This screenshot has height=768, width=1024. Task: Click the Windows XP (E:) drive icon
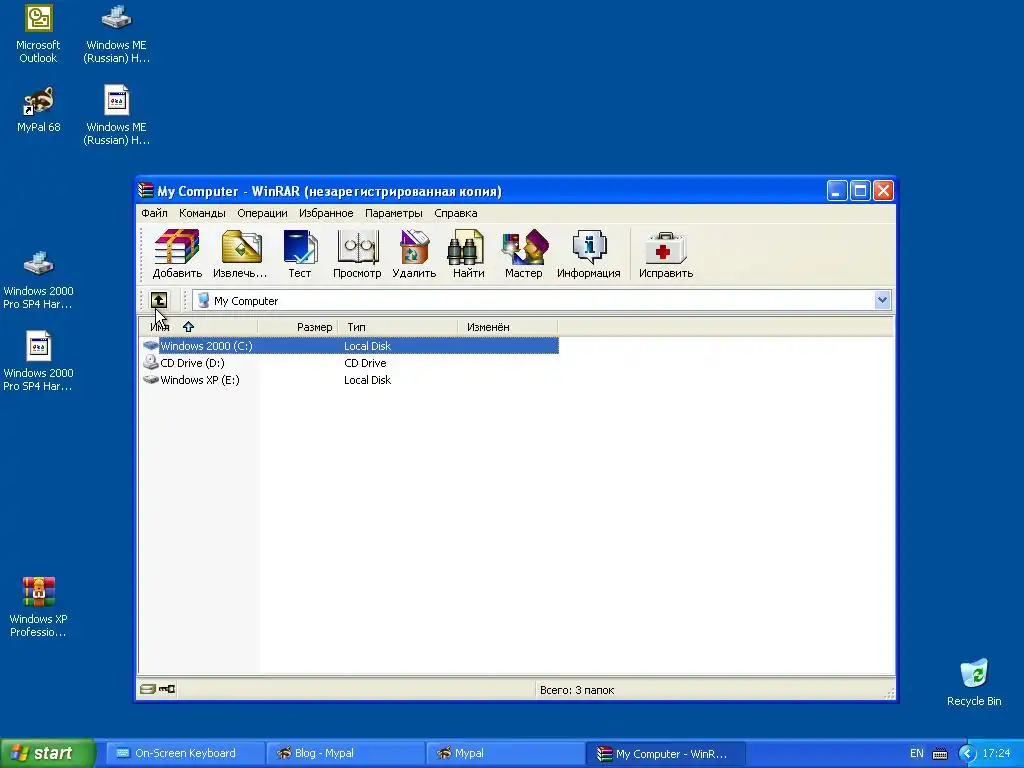point(151,379)
